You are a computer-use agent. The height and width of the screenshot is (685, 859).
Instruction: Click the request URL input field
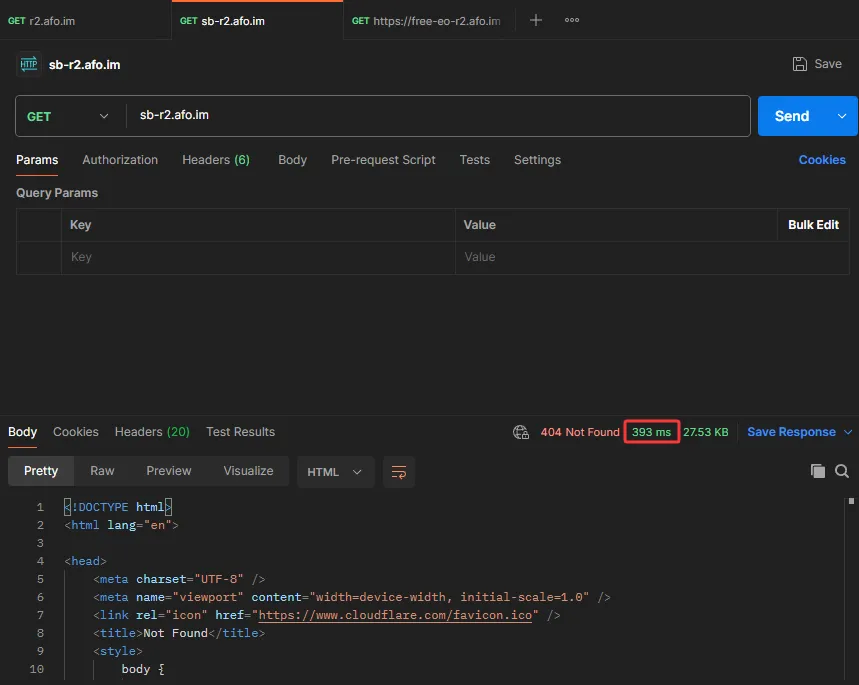coord(440,116)
